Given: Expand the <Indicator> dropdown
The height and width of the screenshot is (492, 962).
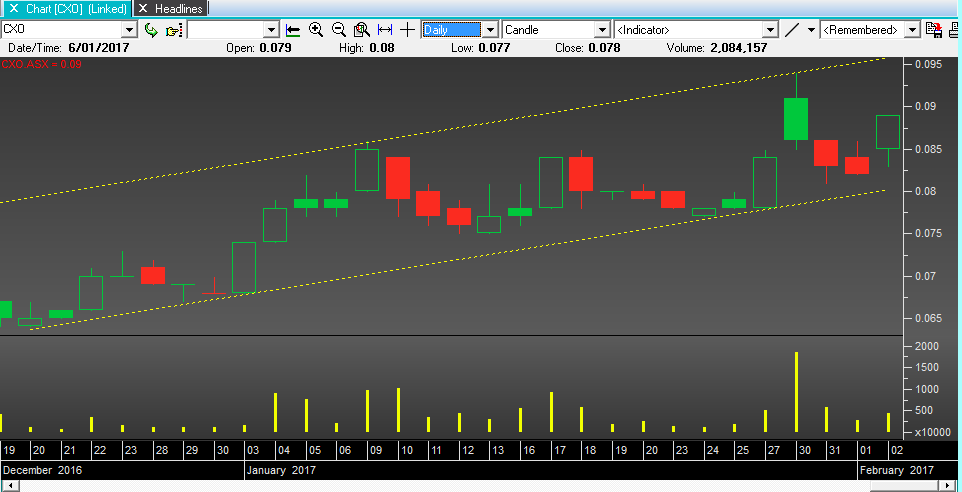Looking at the screenshot, I should pos(771,29).
